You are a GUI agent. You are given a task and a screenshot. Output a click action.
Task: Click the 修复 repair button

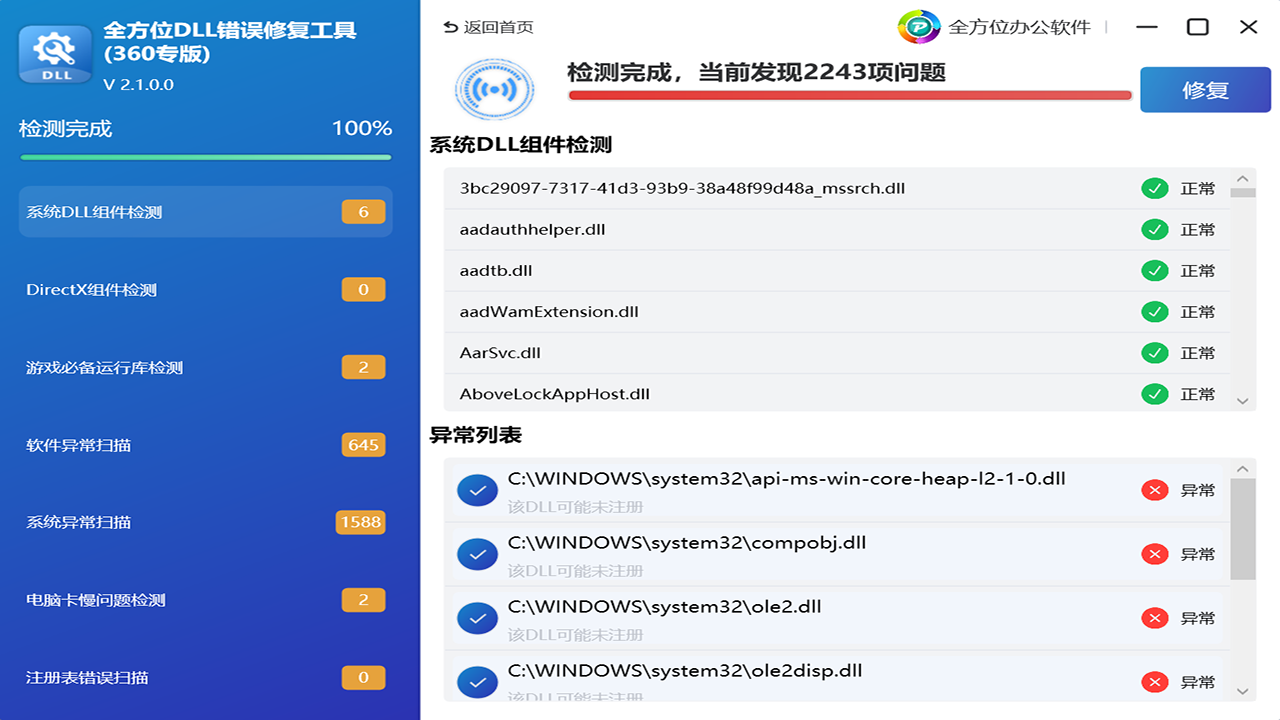point(1205,89)
